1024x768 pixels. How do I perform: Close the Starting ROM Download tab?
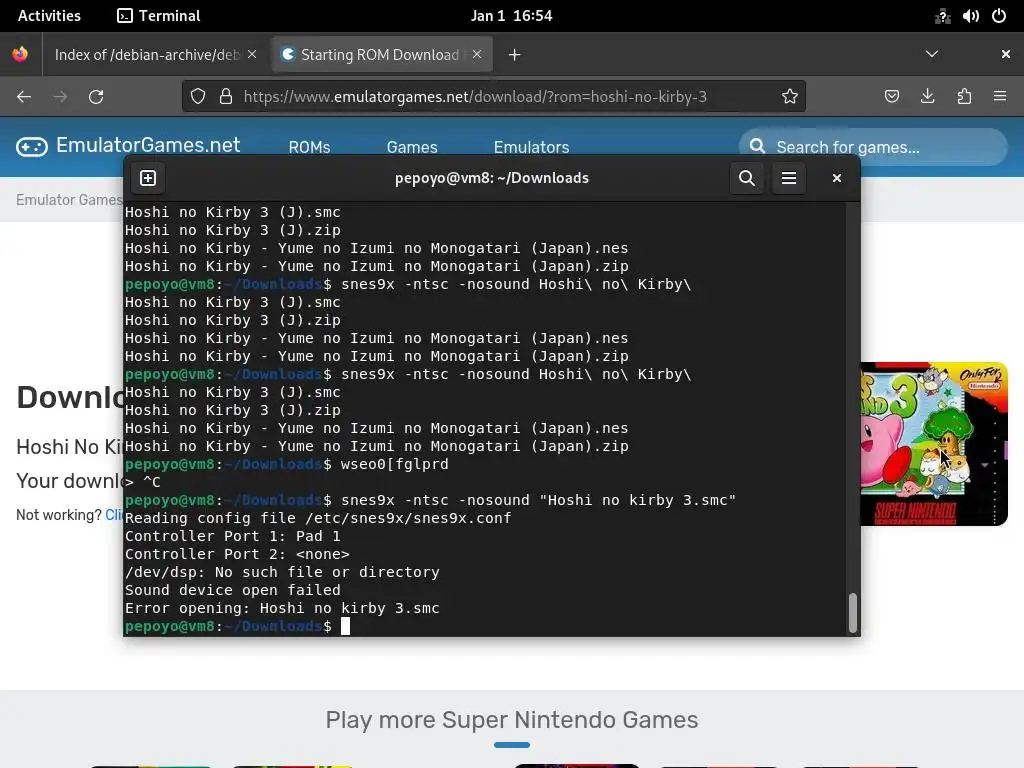coord(477,55)
